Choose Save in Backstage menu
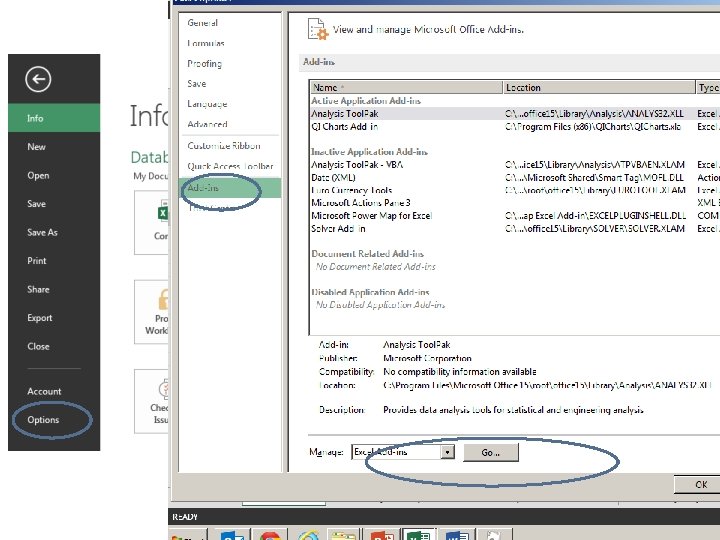 (54, 204)
